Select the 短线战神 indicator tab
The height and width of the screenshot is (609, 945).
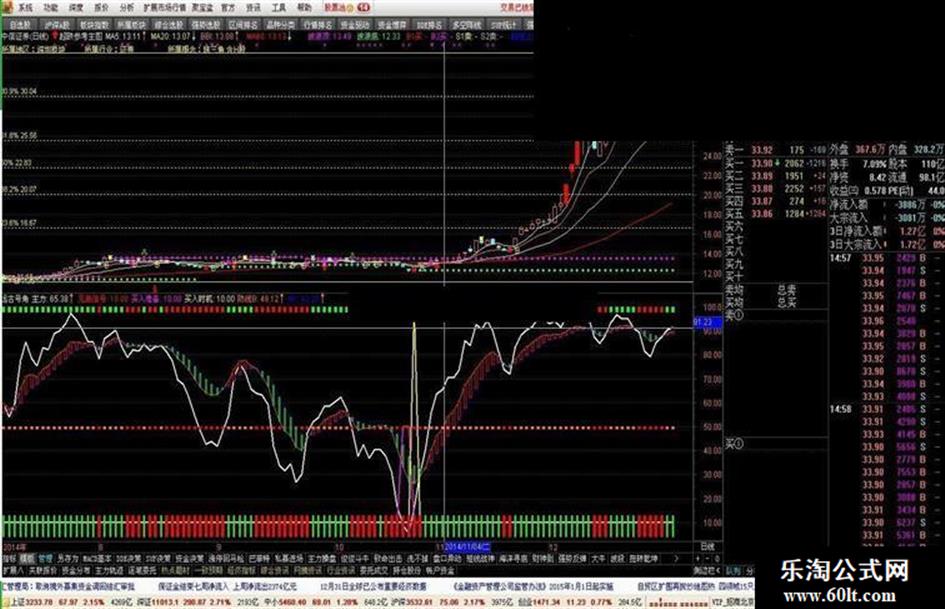[x=480, y=559]
